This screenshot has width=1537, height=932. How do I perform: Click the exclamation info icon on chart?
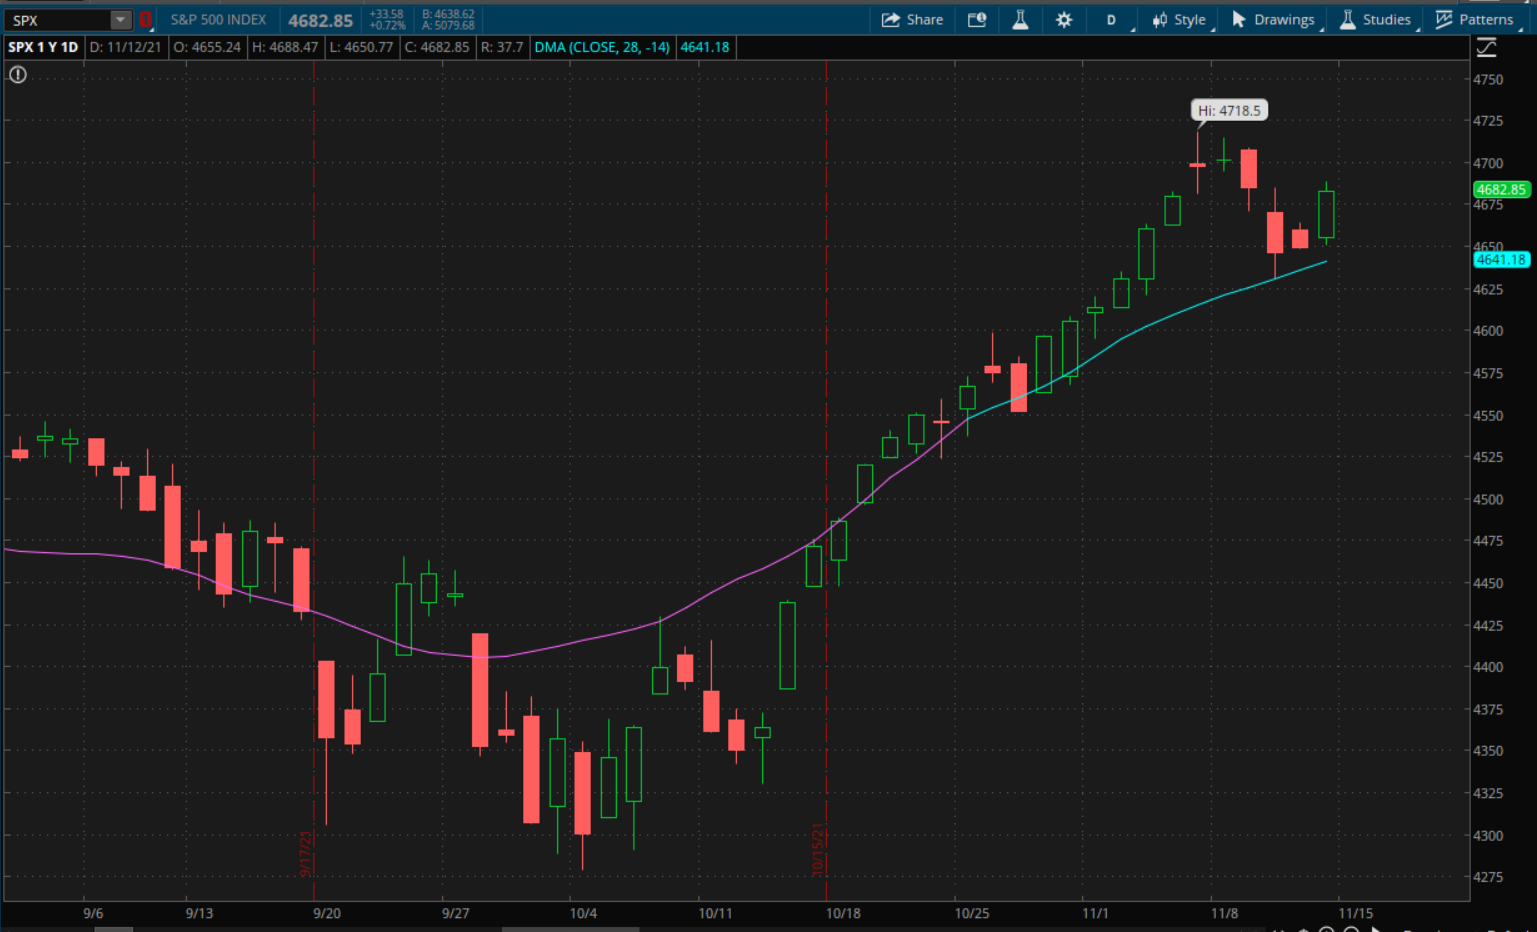18,74
